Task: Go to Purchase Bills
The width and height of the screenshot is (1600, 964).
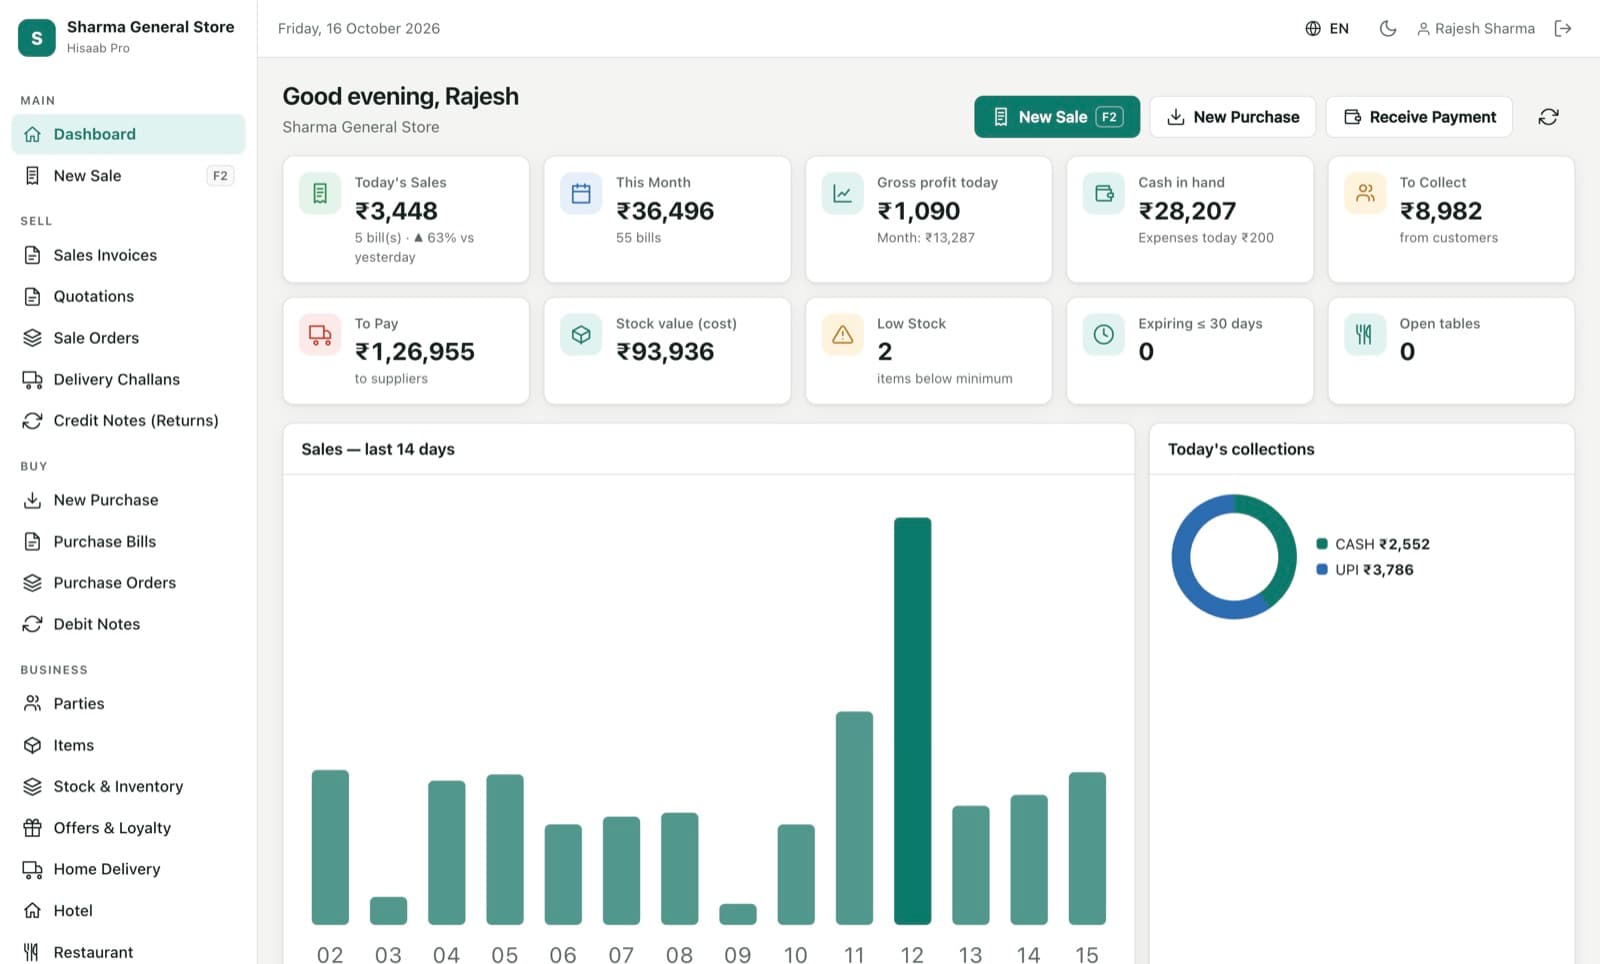Action: click(128, 542)
